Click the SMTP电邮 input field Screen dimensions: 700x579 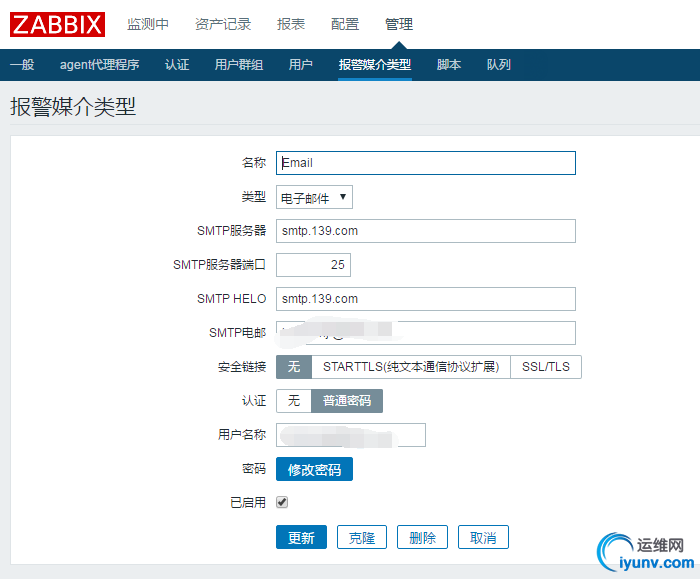tap(426, 333)
